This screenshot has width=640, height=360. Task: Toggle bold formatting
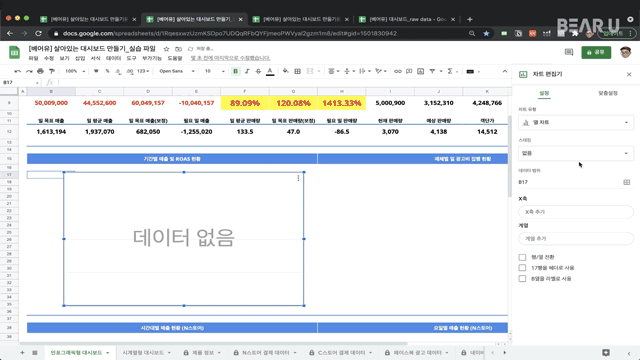pos(236,71)
